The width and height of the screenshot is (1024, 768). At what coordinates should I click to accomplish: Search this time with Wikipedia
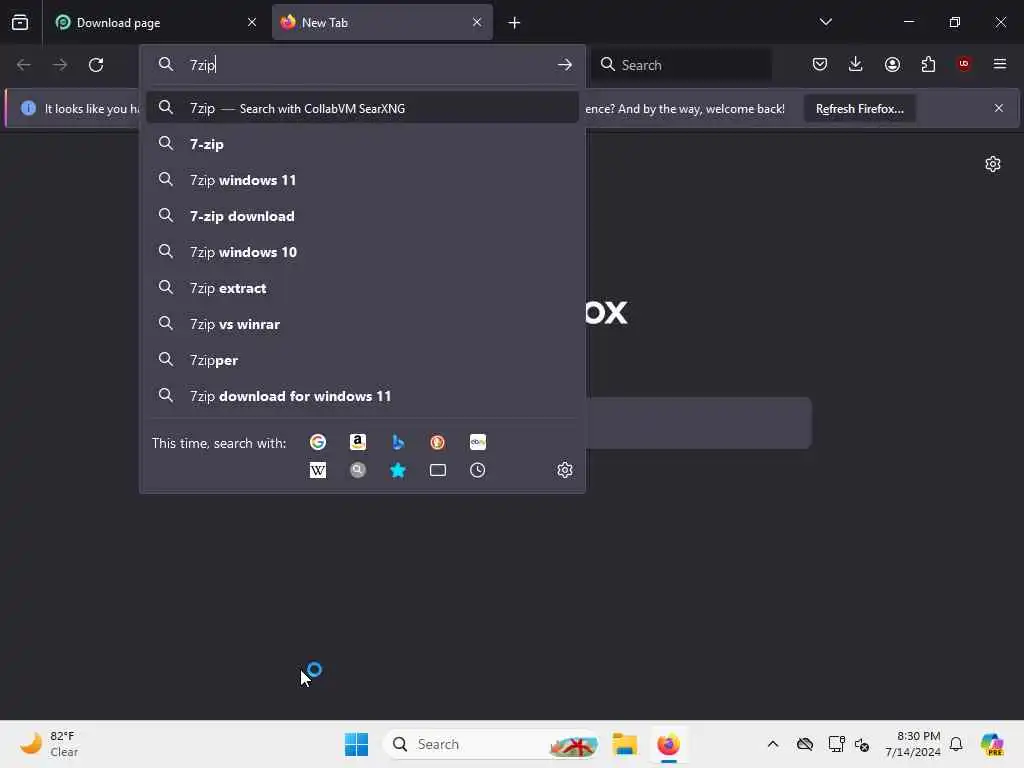[x=317, y=470]
